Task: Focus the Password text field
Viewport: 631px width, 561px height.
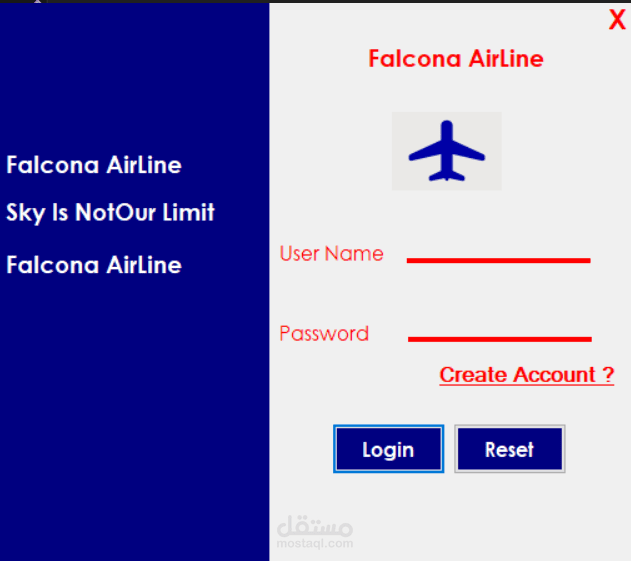Action: [499, 328]
